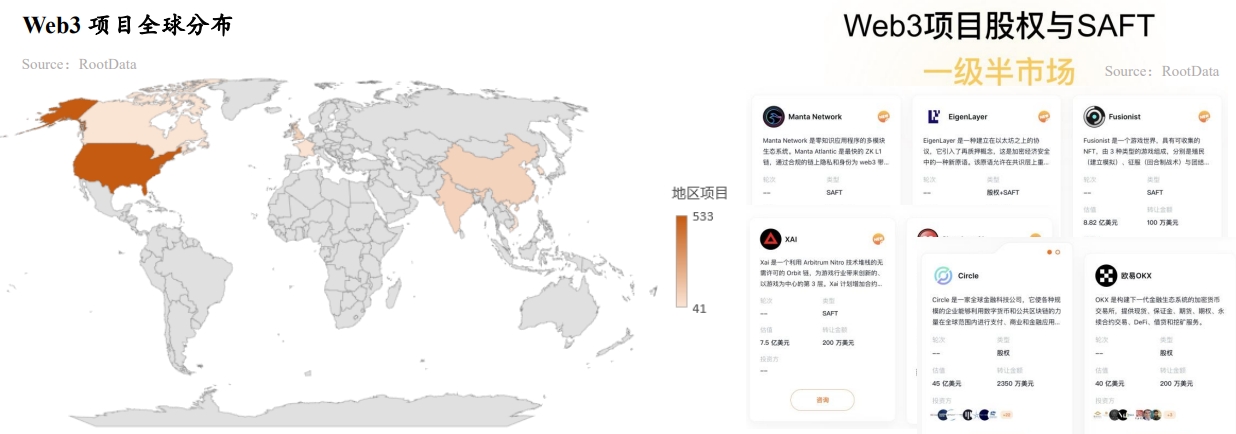This screenshot has width=1236, height=434.
Task: Open the OKX checkered logo icon
Action: tap(1105, 275)
